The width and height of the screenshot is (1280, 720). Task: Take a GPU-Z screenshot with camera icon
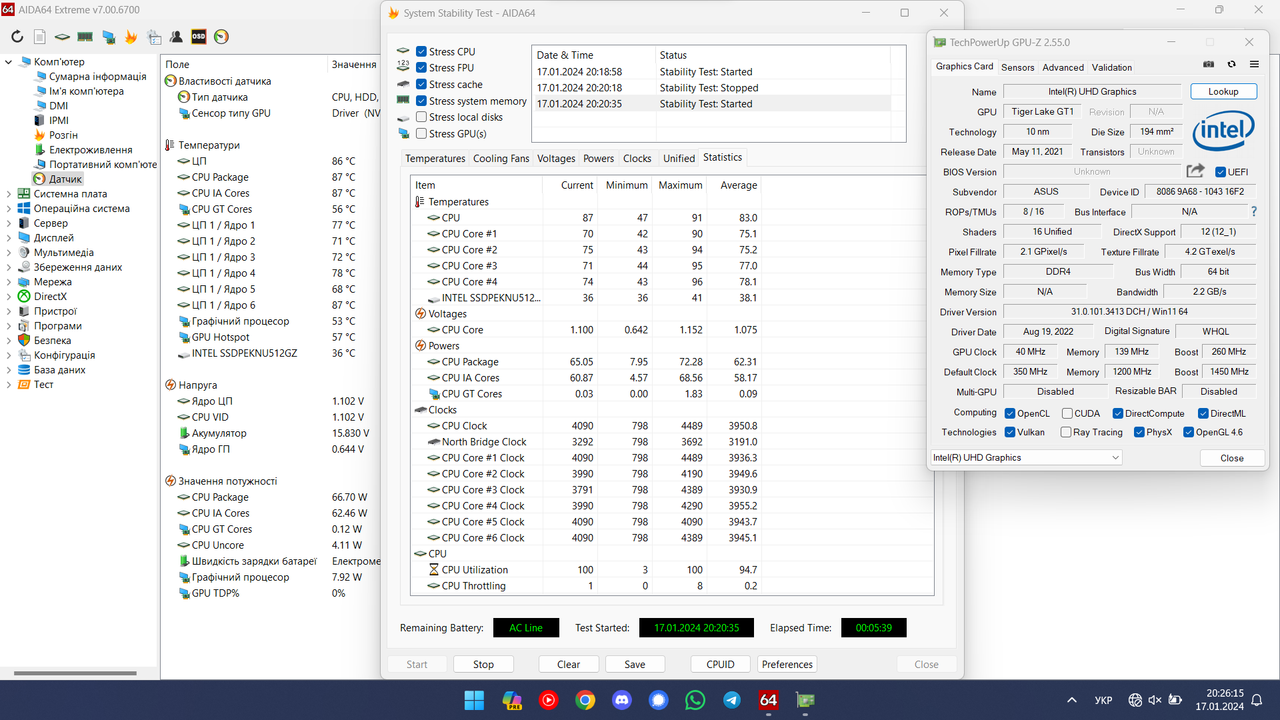(1208, 64)
